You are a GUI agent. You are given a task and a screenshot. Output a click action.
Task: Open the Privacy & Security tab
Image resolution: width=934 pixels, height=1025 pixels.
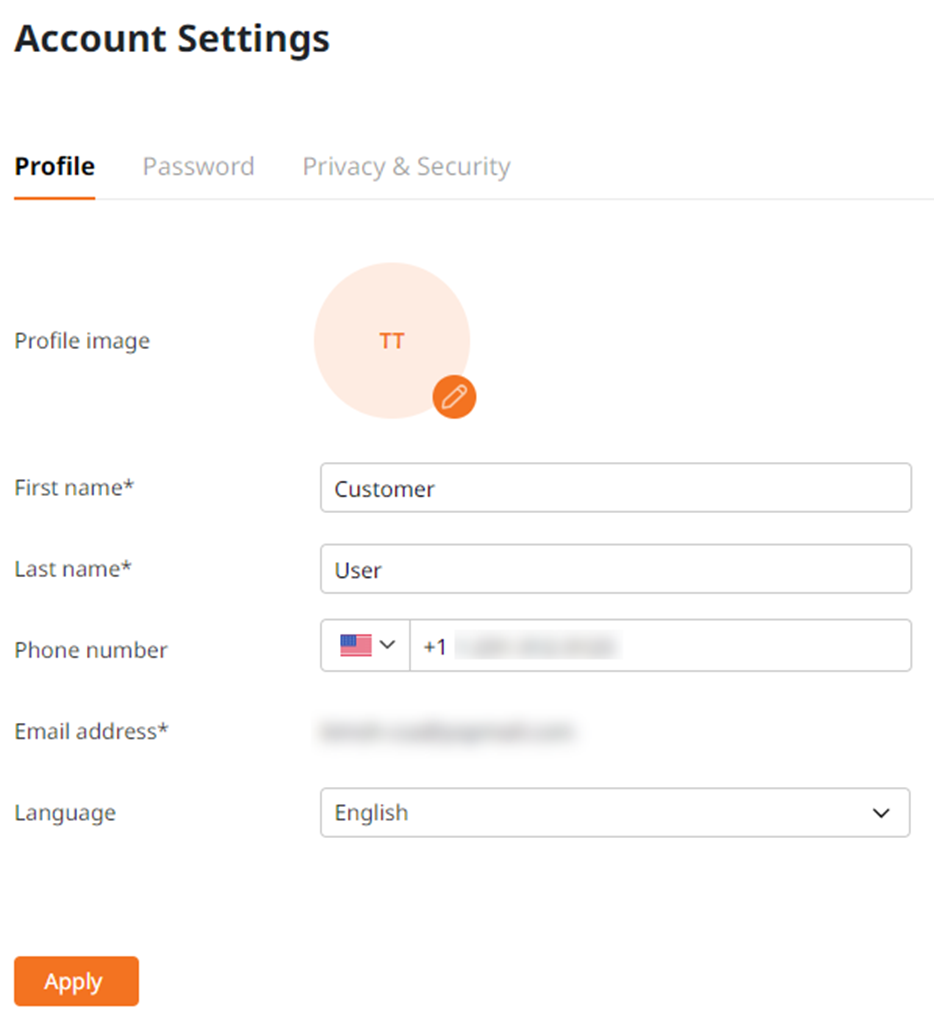pos(406,167)
